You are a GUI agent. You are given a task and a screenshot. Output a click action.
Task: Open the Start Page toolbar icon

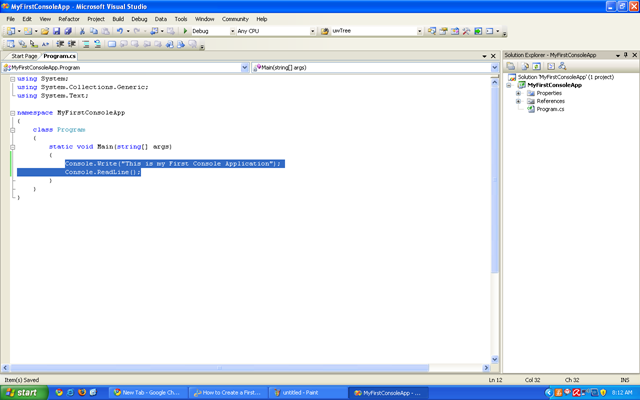(x=478, y=31)
